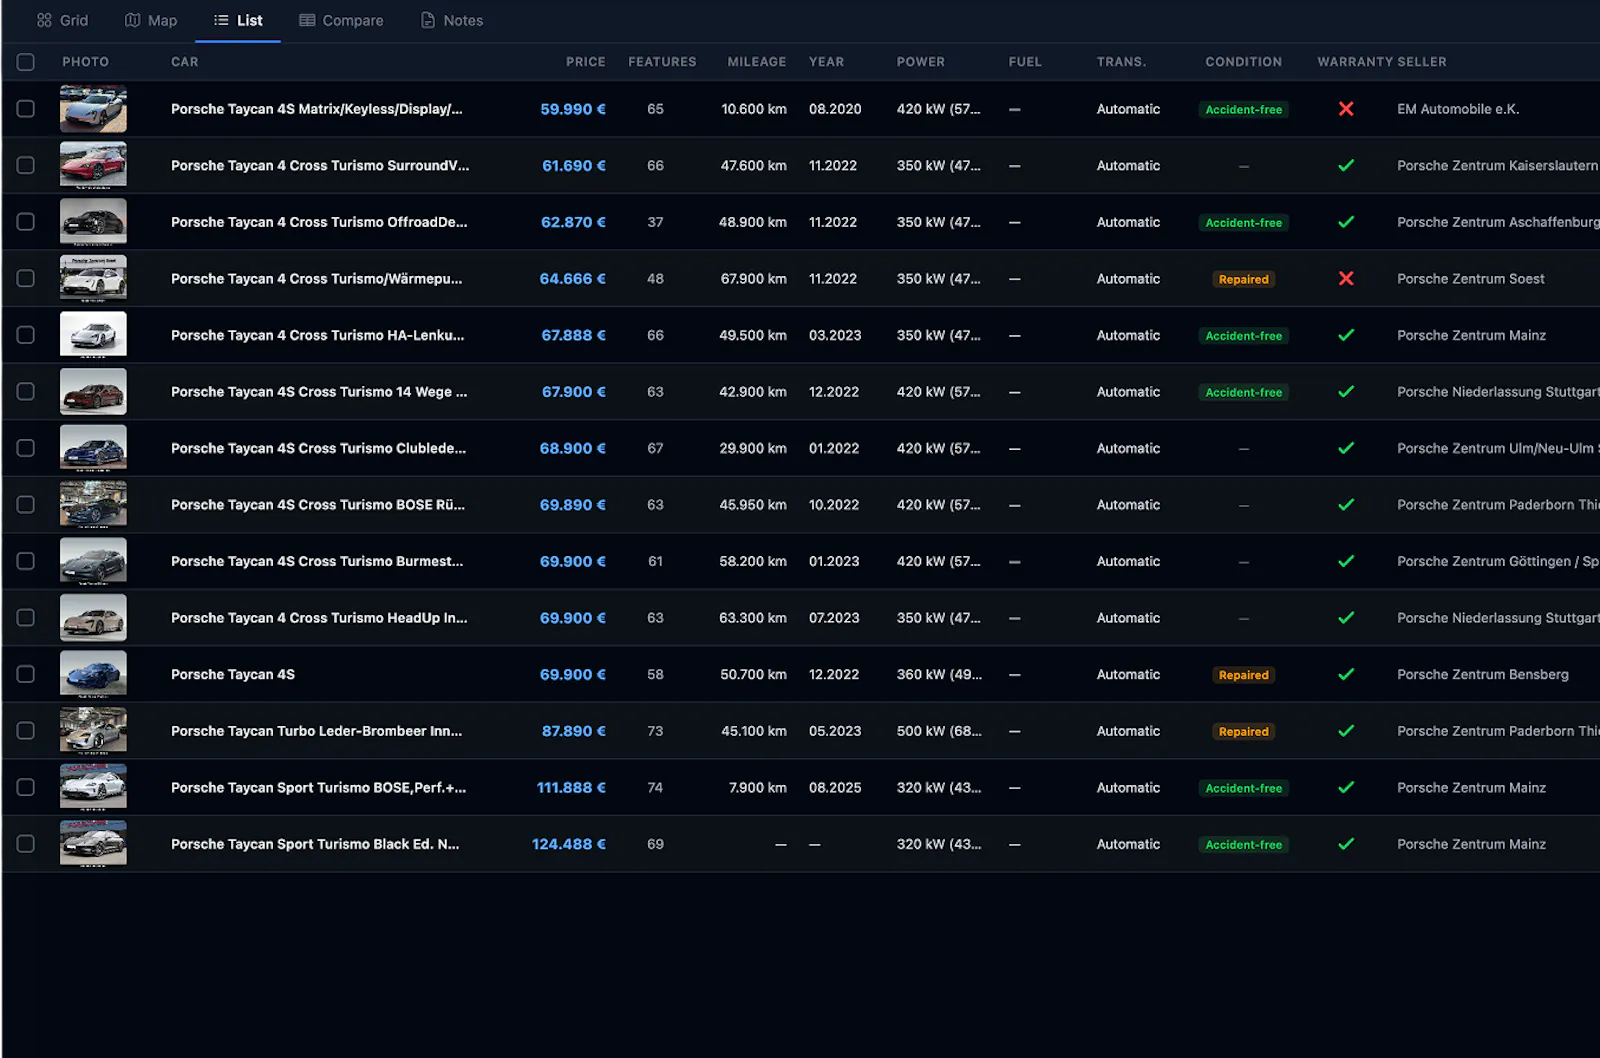1600x1058 pixels.
Task: Click green warranty checkmark for Zentrum Bensberg
Action: tap(1346, 674)
